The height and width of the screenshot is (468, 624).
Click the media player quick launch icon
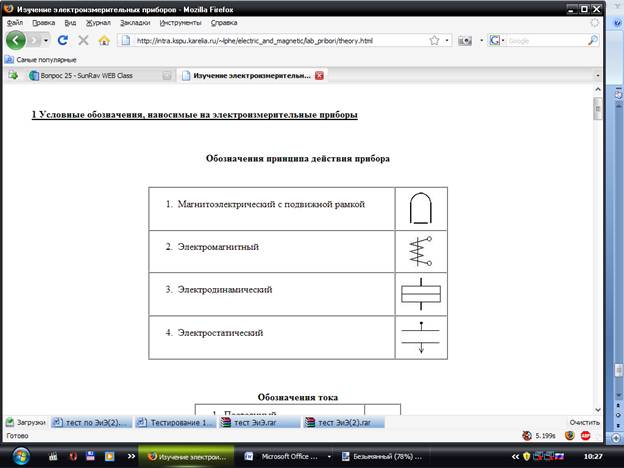click(x=109, y=456)
